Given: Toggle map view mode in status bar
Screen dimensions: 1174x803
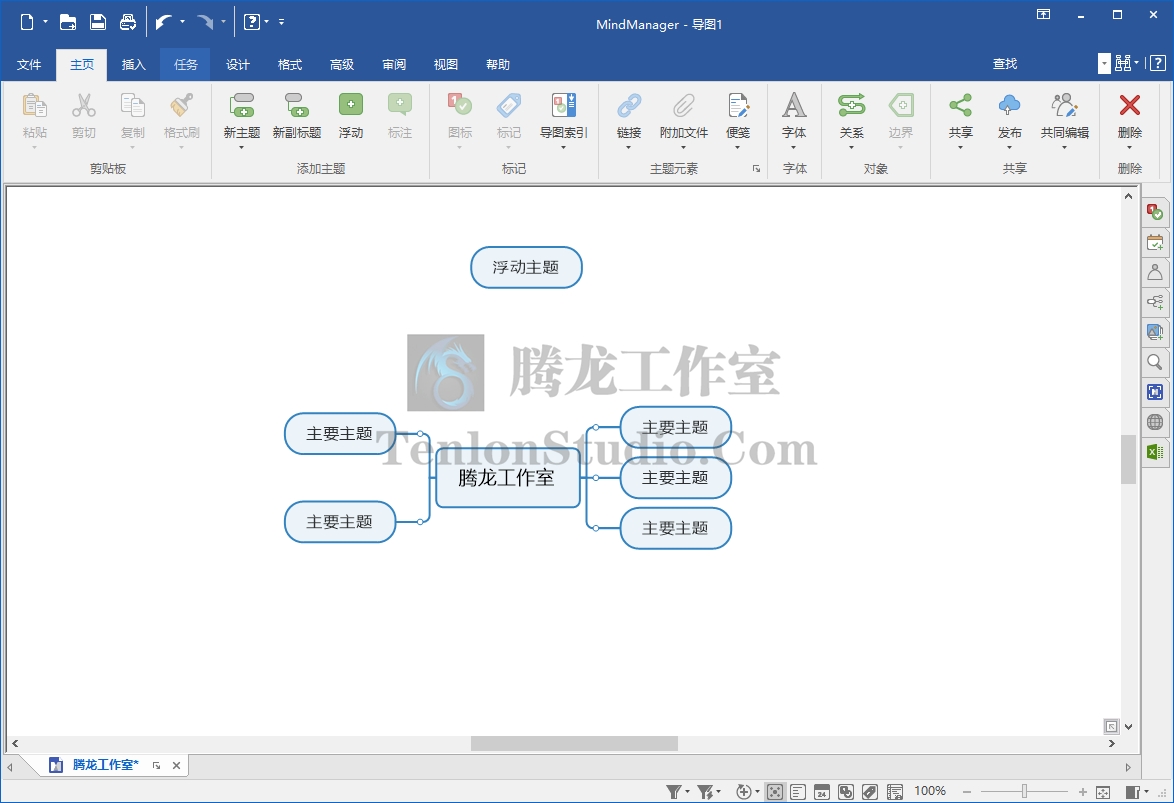Looking at the screenshot, I should (x=775, y=792).
